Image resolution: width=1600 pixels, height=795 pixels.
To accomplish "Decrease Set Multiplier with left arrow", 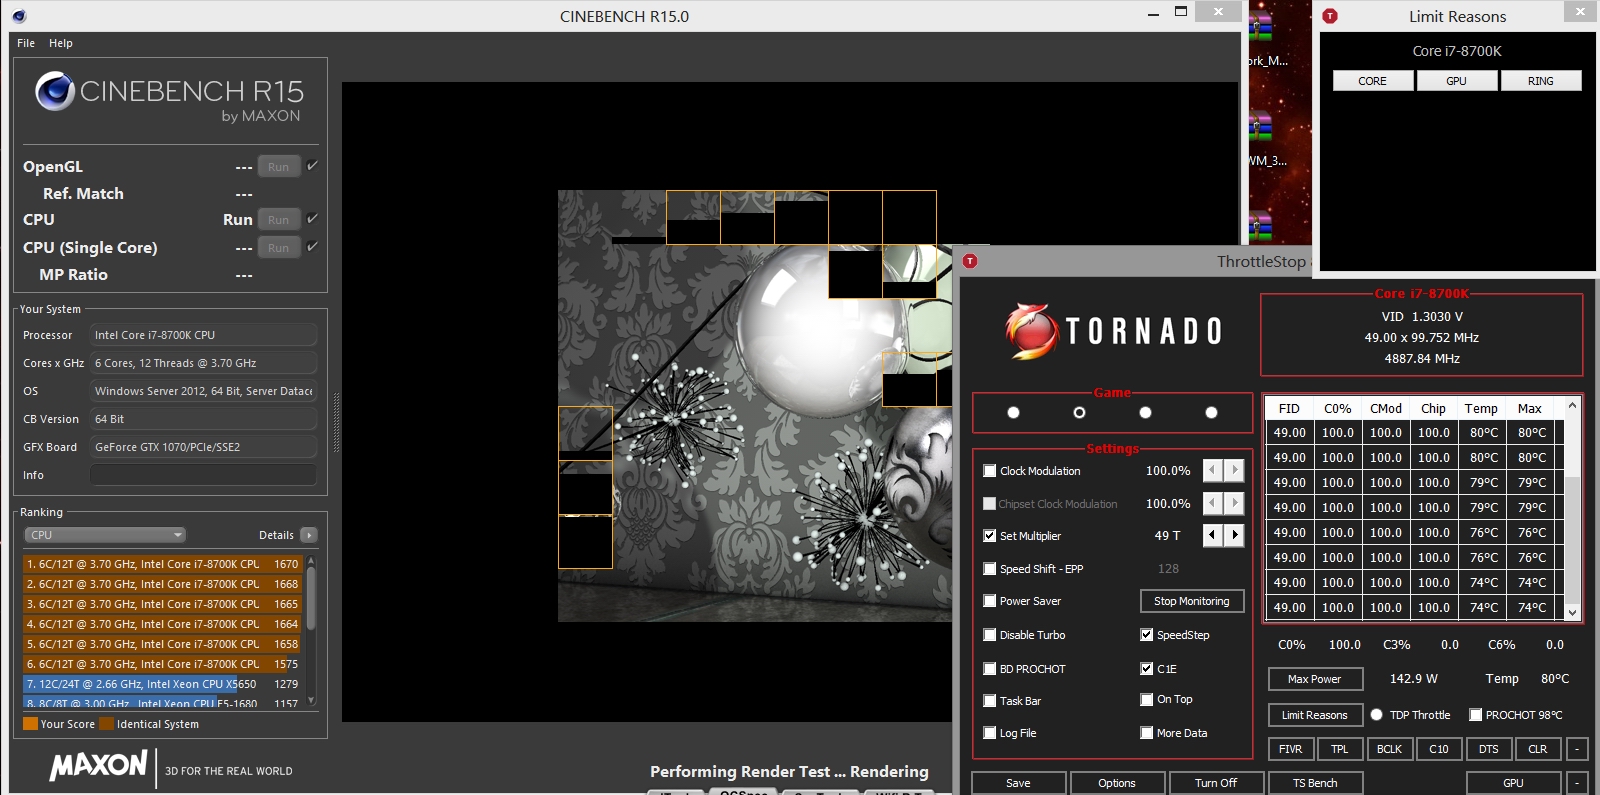I will pos(1212,535).
